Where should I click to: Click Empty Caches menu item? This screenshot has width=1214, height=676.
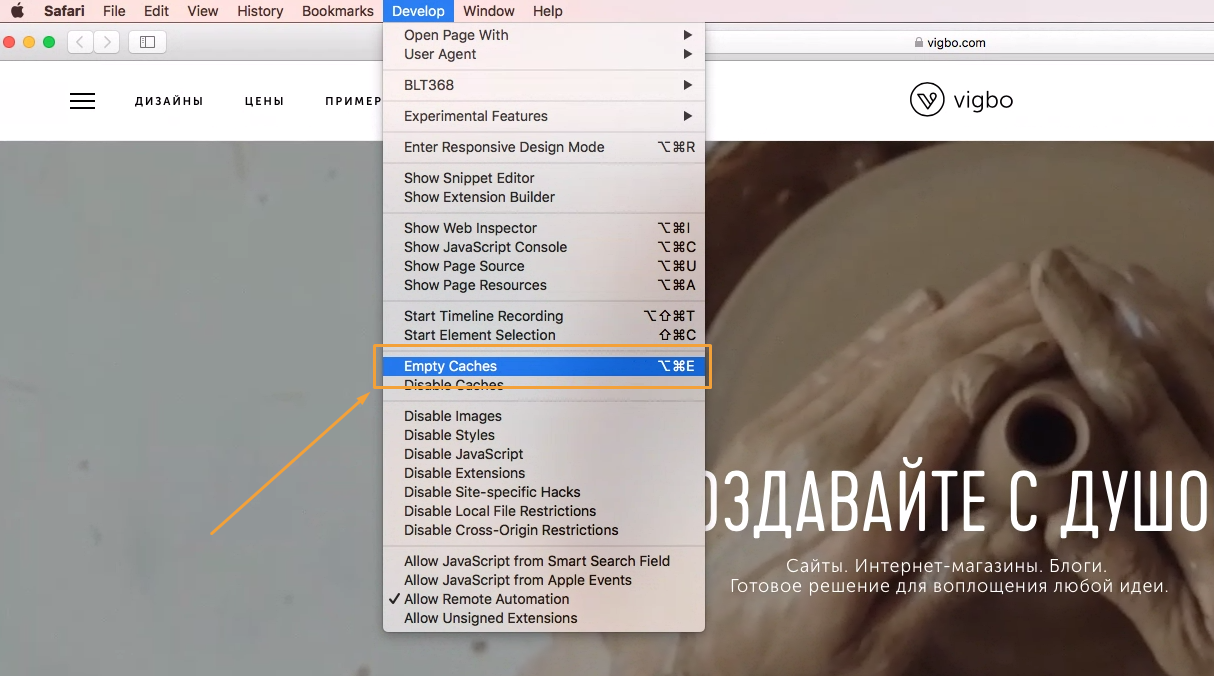coord(544,366)
